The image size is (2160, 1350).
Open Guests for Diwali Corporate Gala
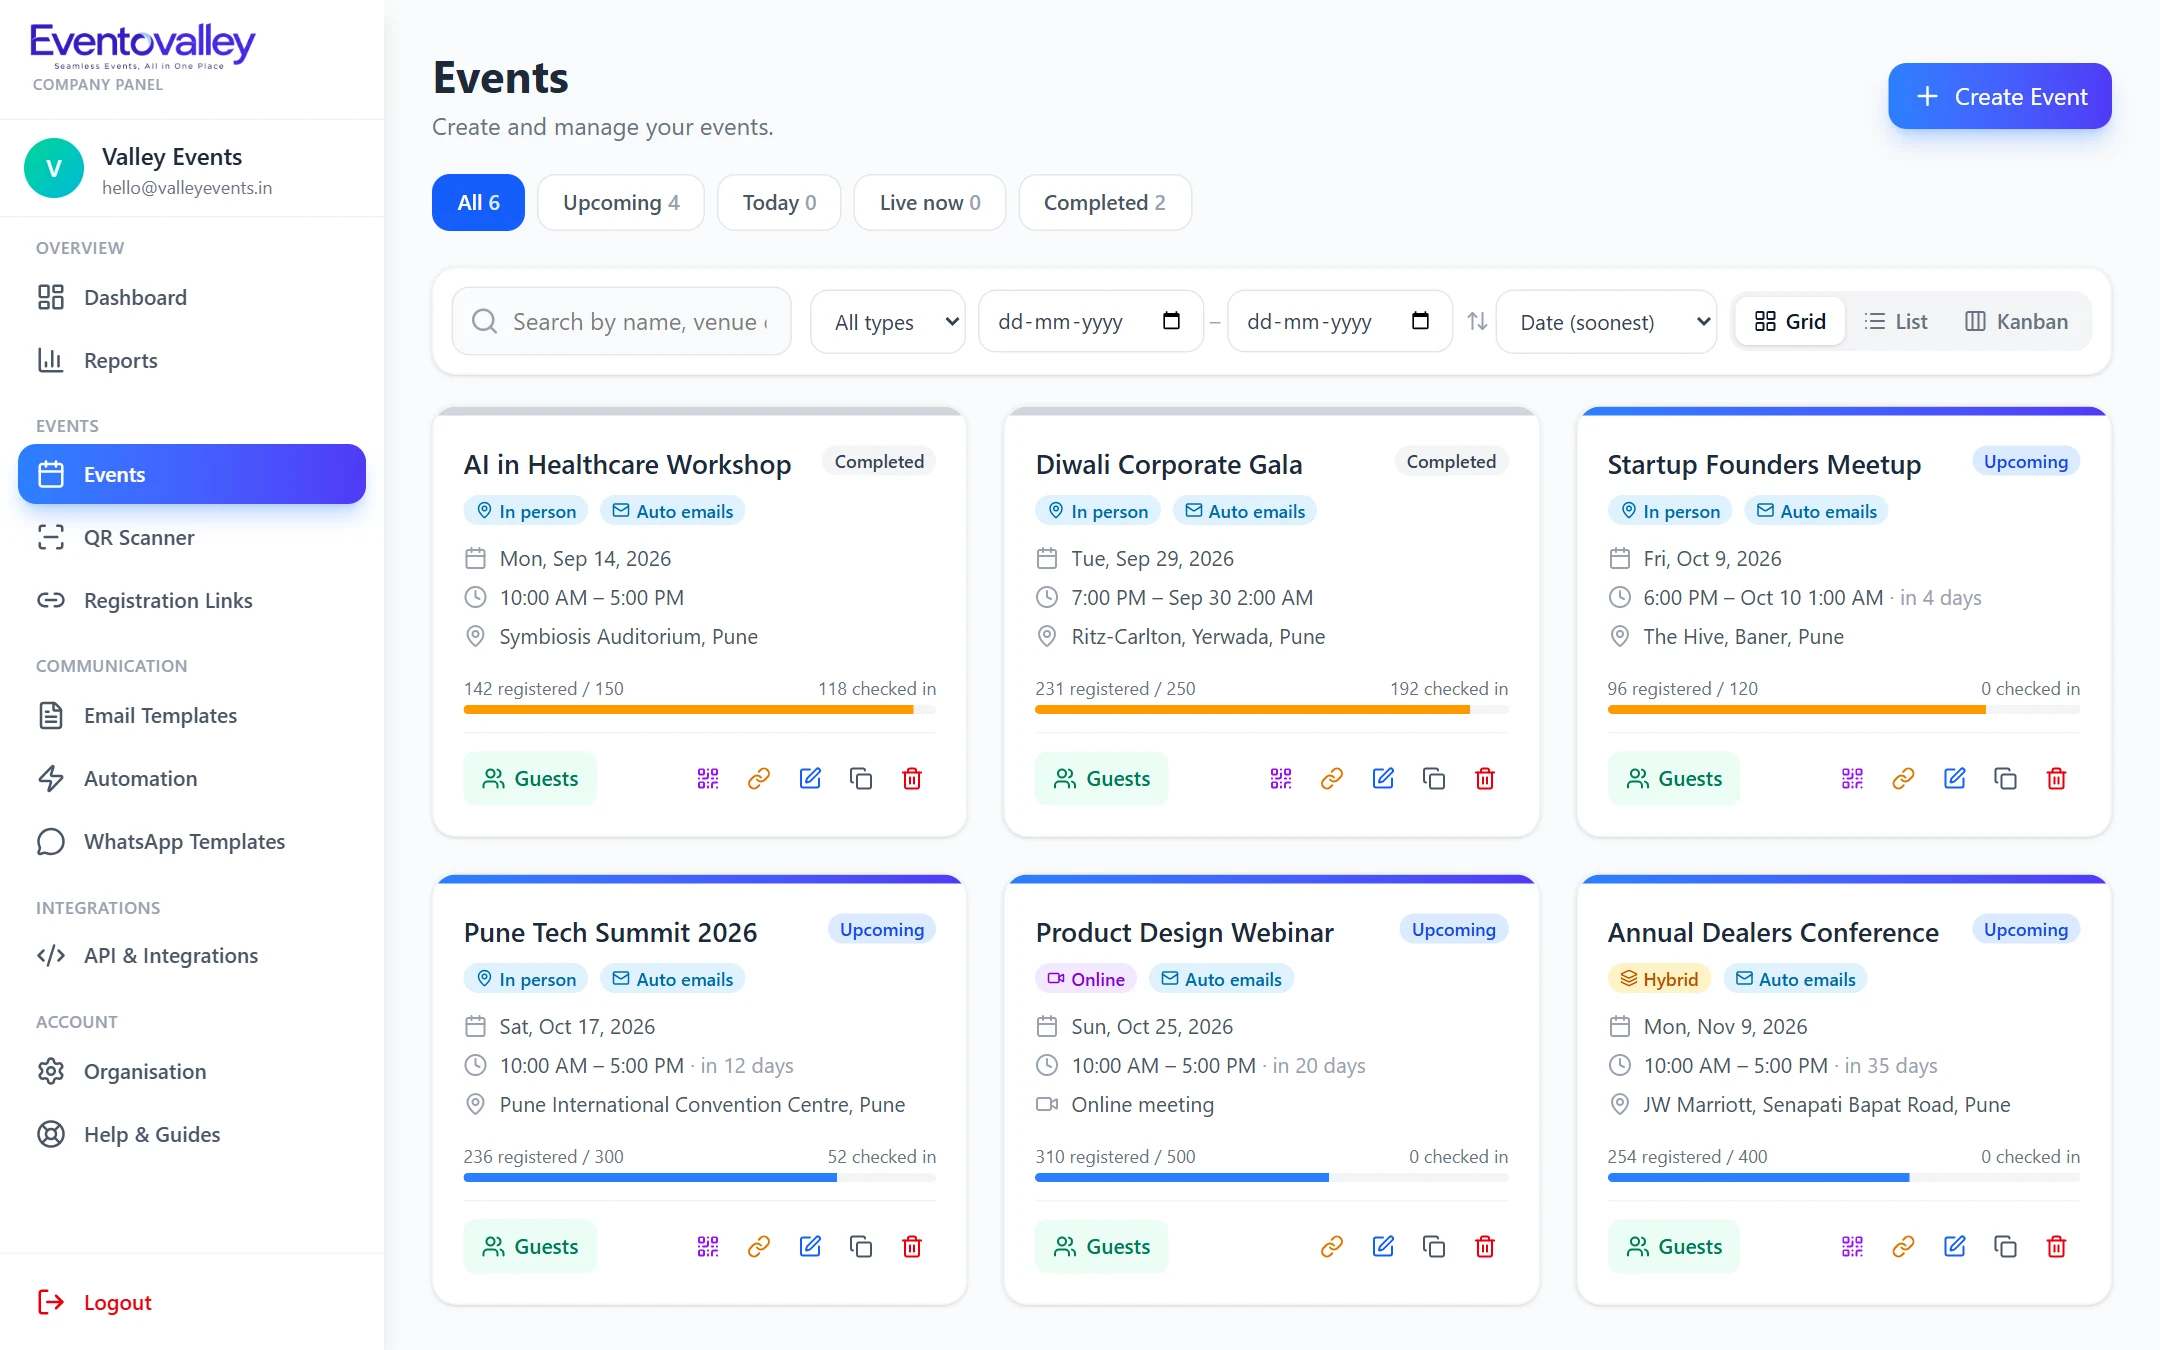(x=1102, y=778)
